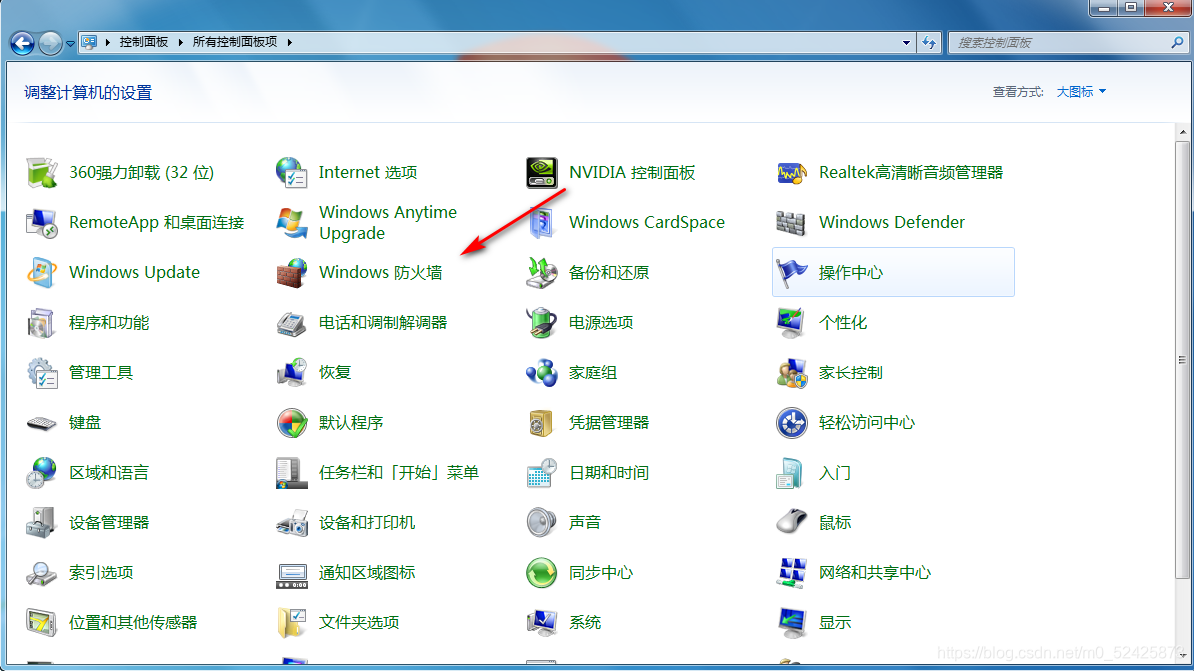The height and width of the screenshot is (671, 1194).
Task: Open 网络和共享中心 icon
Action: [x=791, y=573]
